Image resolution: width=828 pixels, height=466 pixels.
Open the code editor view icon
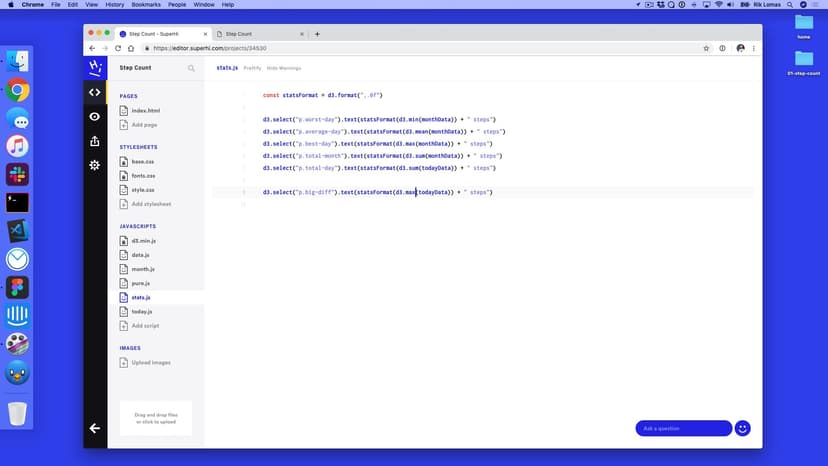point(95,92)
